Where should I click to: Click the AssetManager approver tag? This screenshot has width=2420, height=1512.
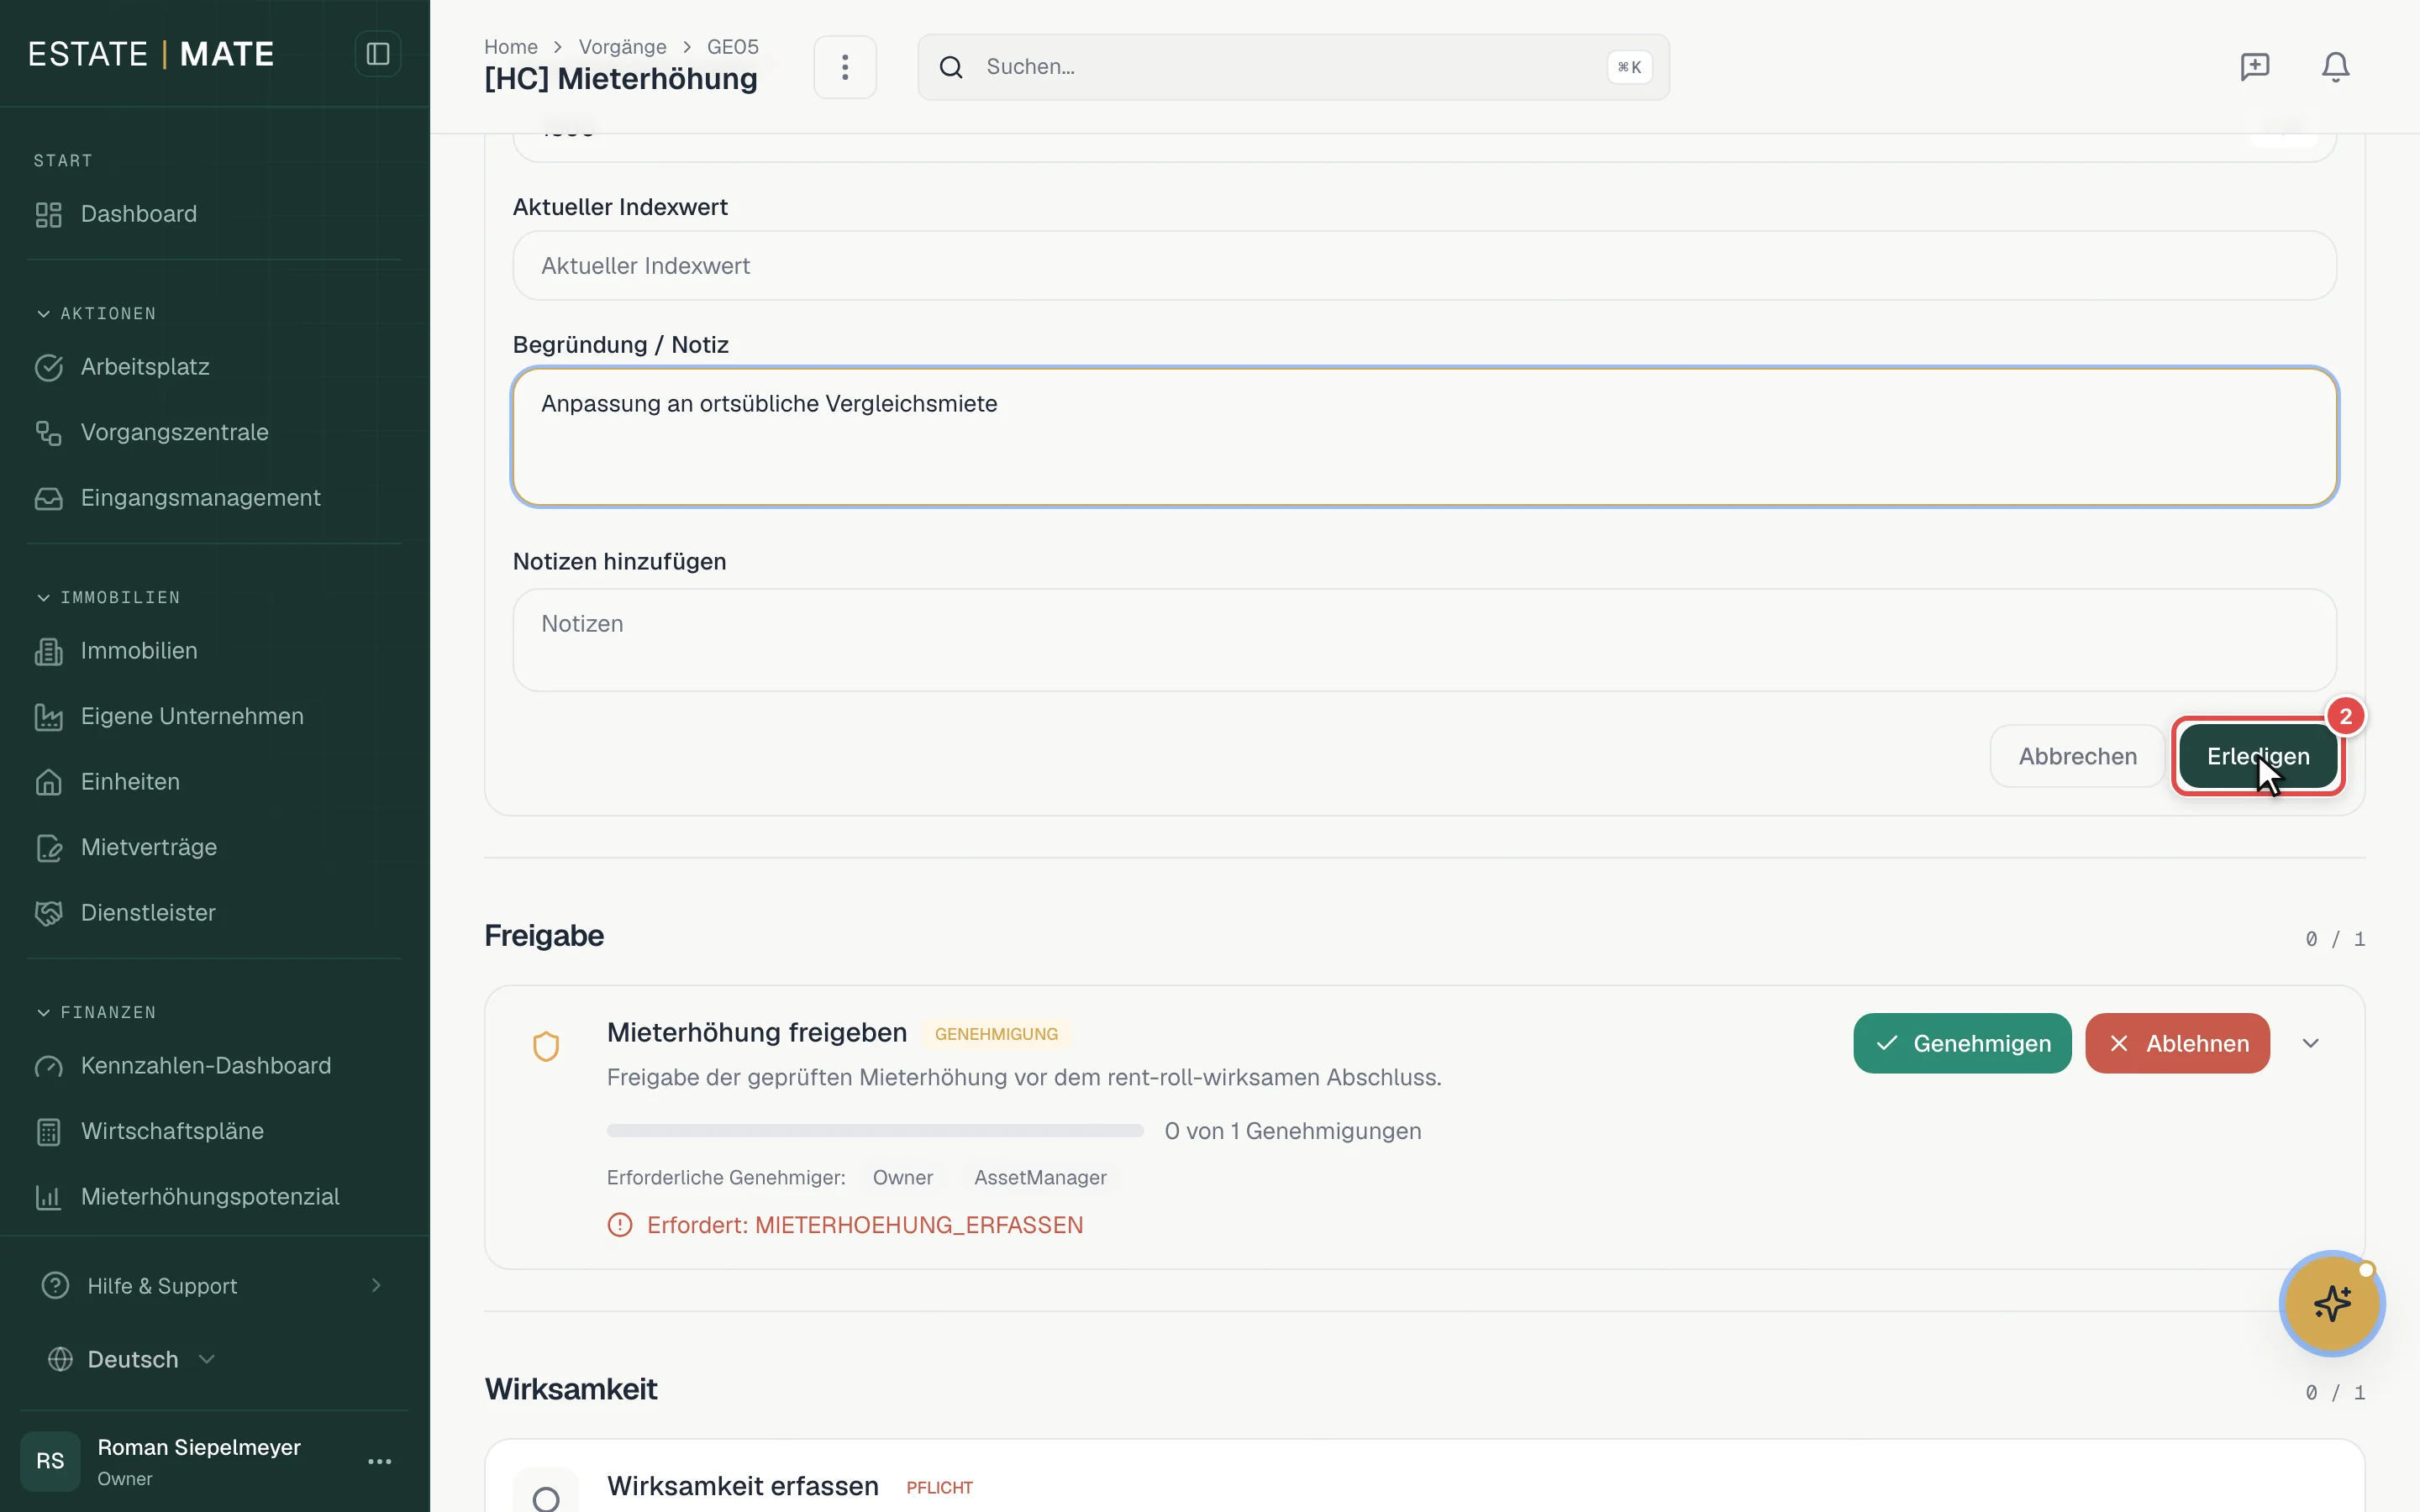click(x=1040, y=1178)
